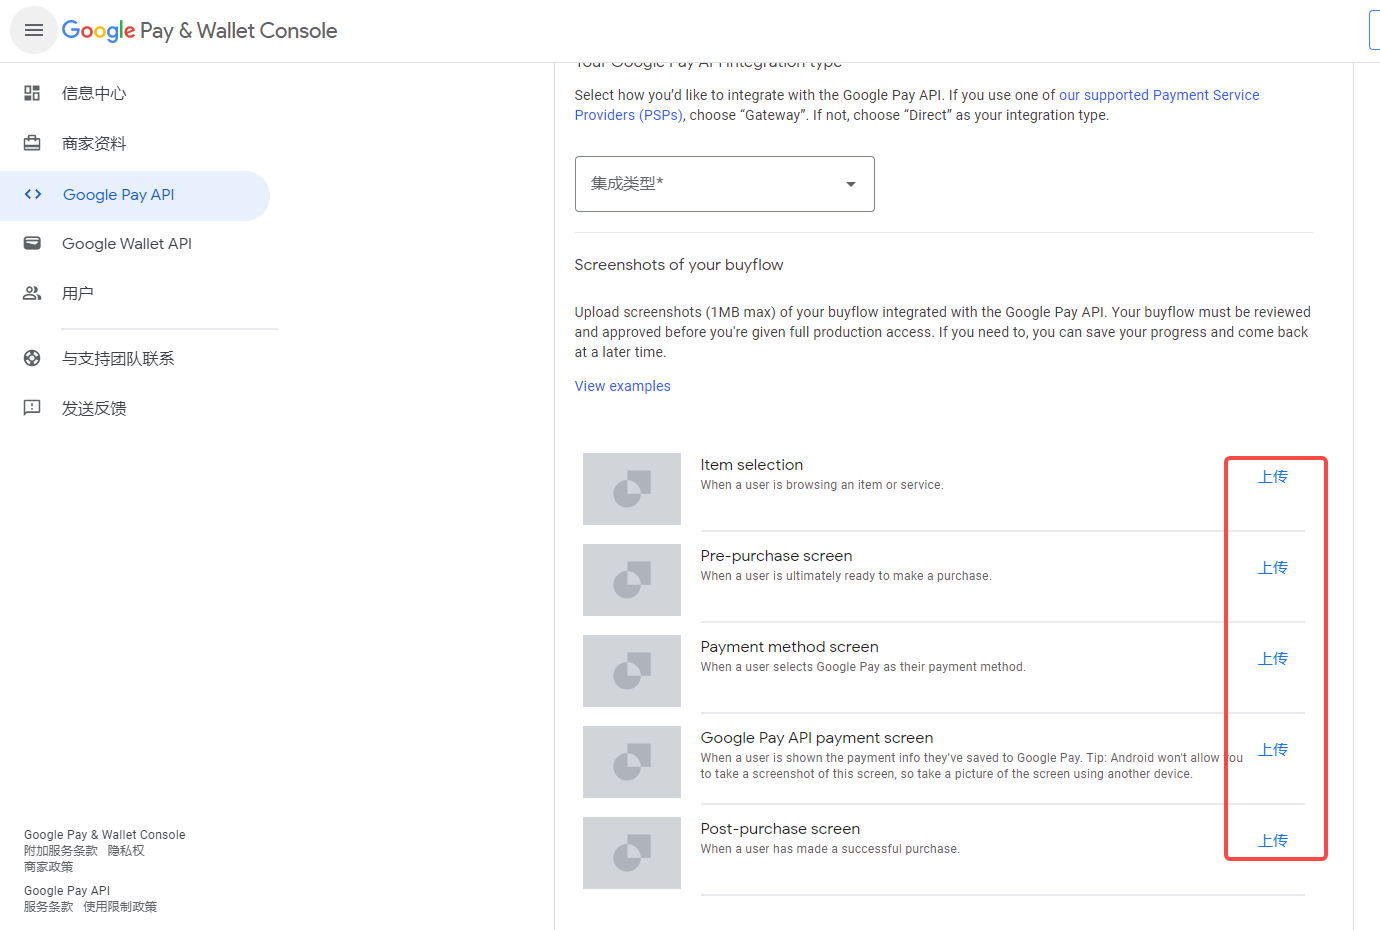Open 隐私权 privacy footer link
Image resolution: width=1380 pixels, height=930 pixels.
click(x=126, y=851)
